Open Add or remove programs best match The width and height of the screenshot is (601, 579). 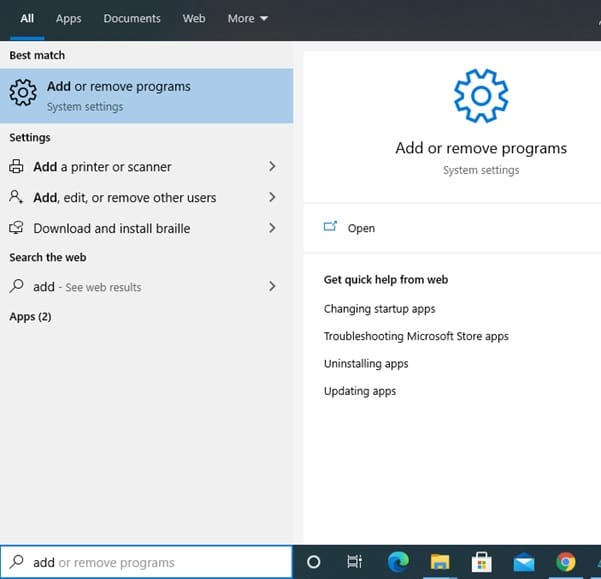tap(146, 96)
